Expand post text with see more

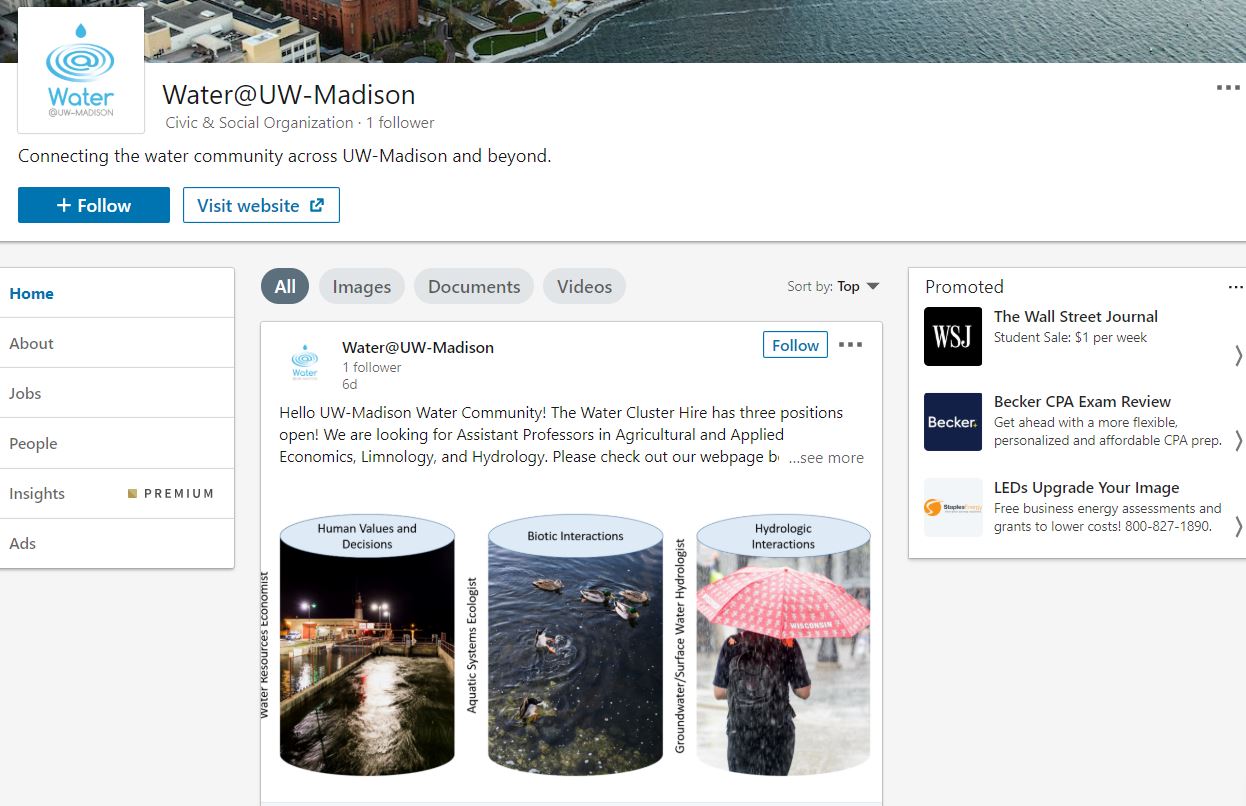click(826, 457)
